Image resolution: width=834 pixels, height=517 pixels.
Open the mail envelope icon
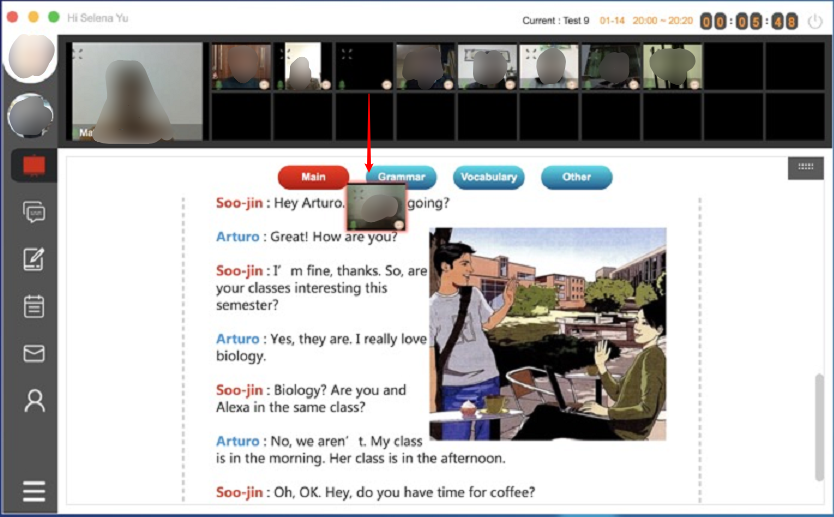pyautogui.click(x=34, y=353)
